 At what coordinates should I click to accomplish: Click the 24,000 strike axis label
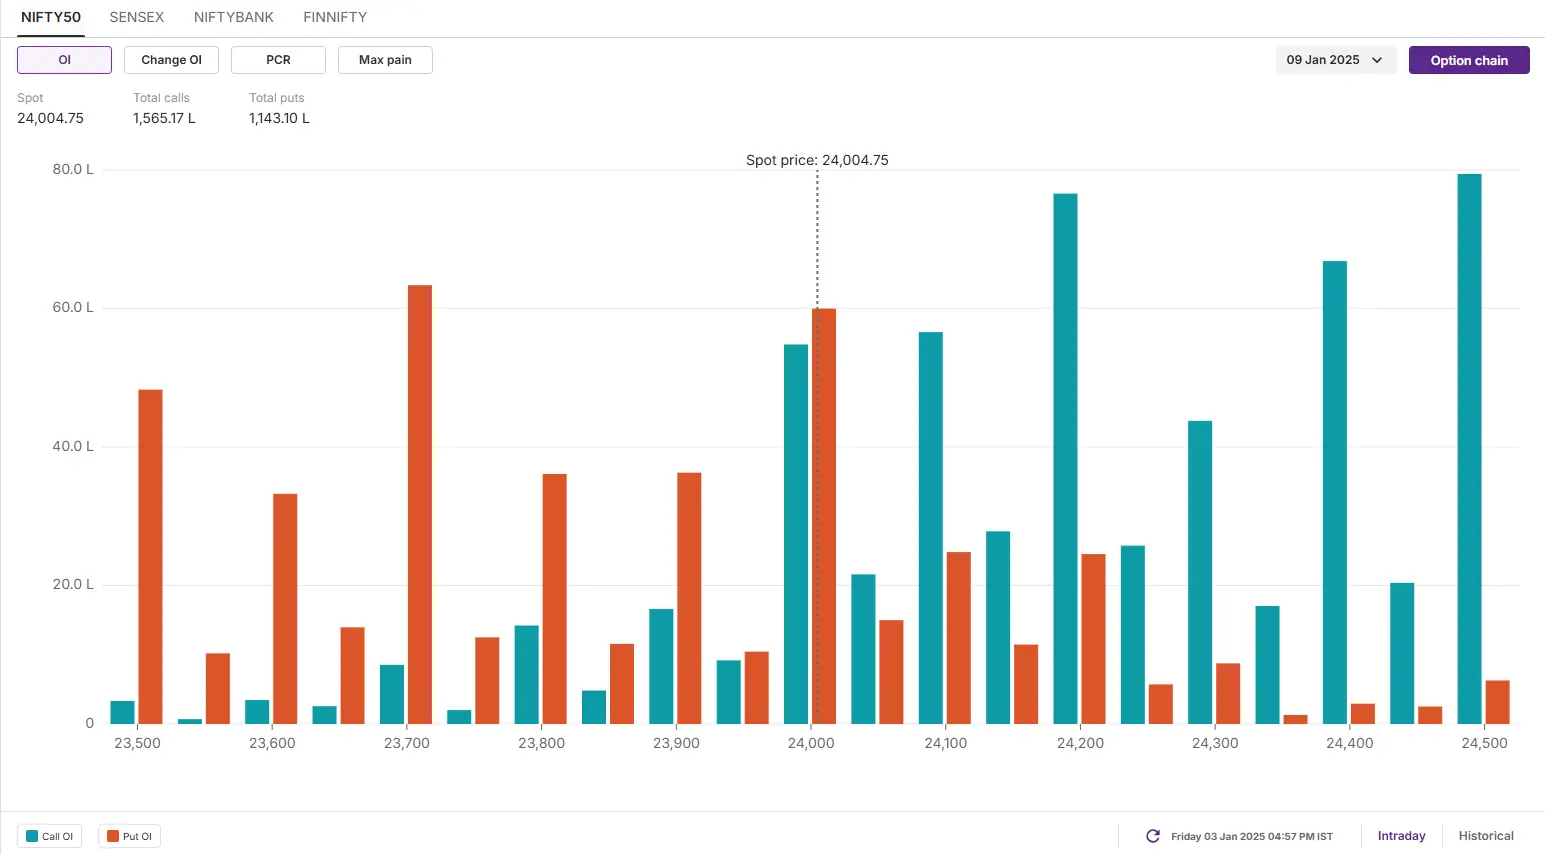point(811,743)
